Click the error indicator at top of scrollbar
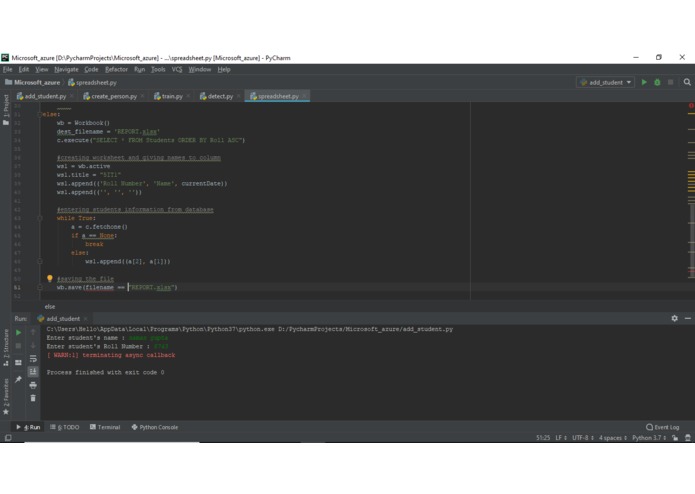 click(x=691, y=106)
